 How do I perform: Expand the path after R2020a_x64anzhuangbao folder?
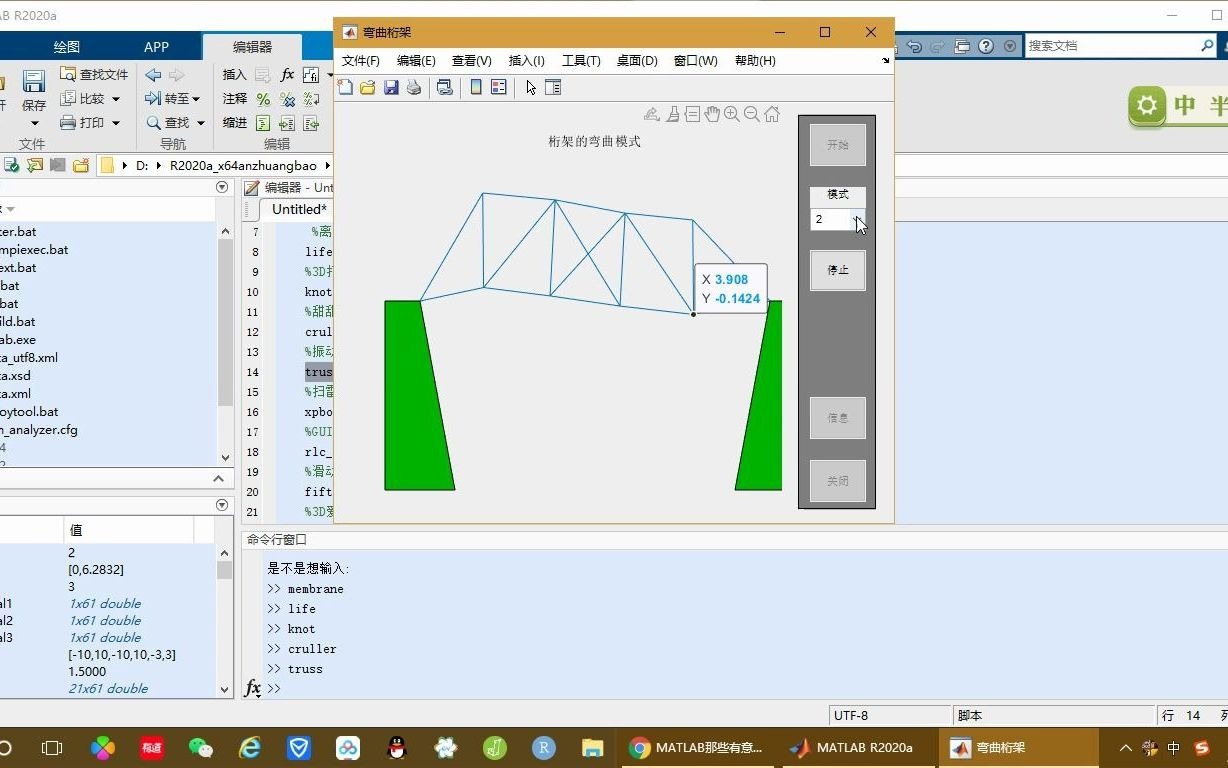click(x=327, y=165)
